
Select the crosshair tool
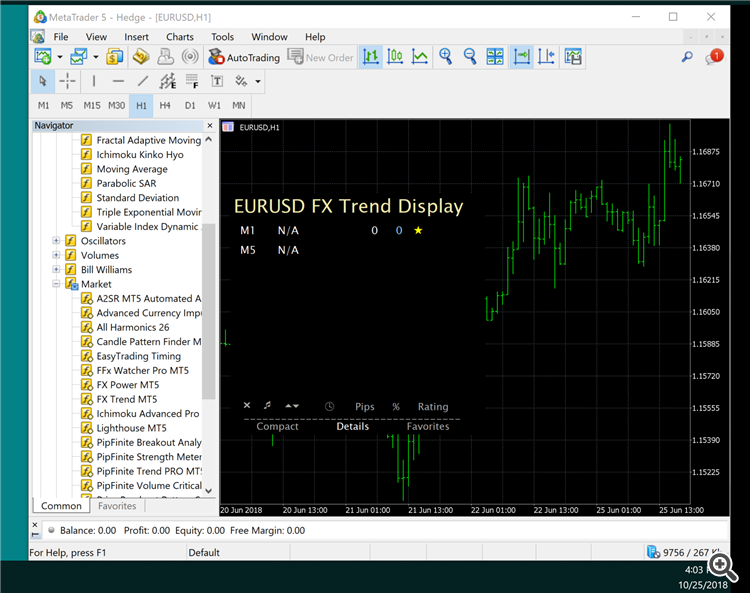pos(65,81)
